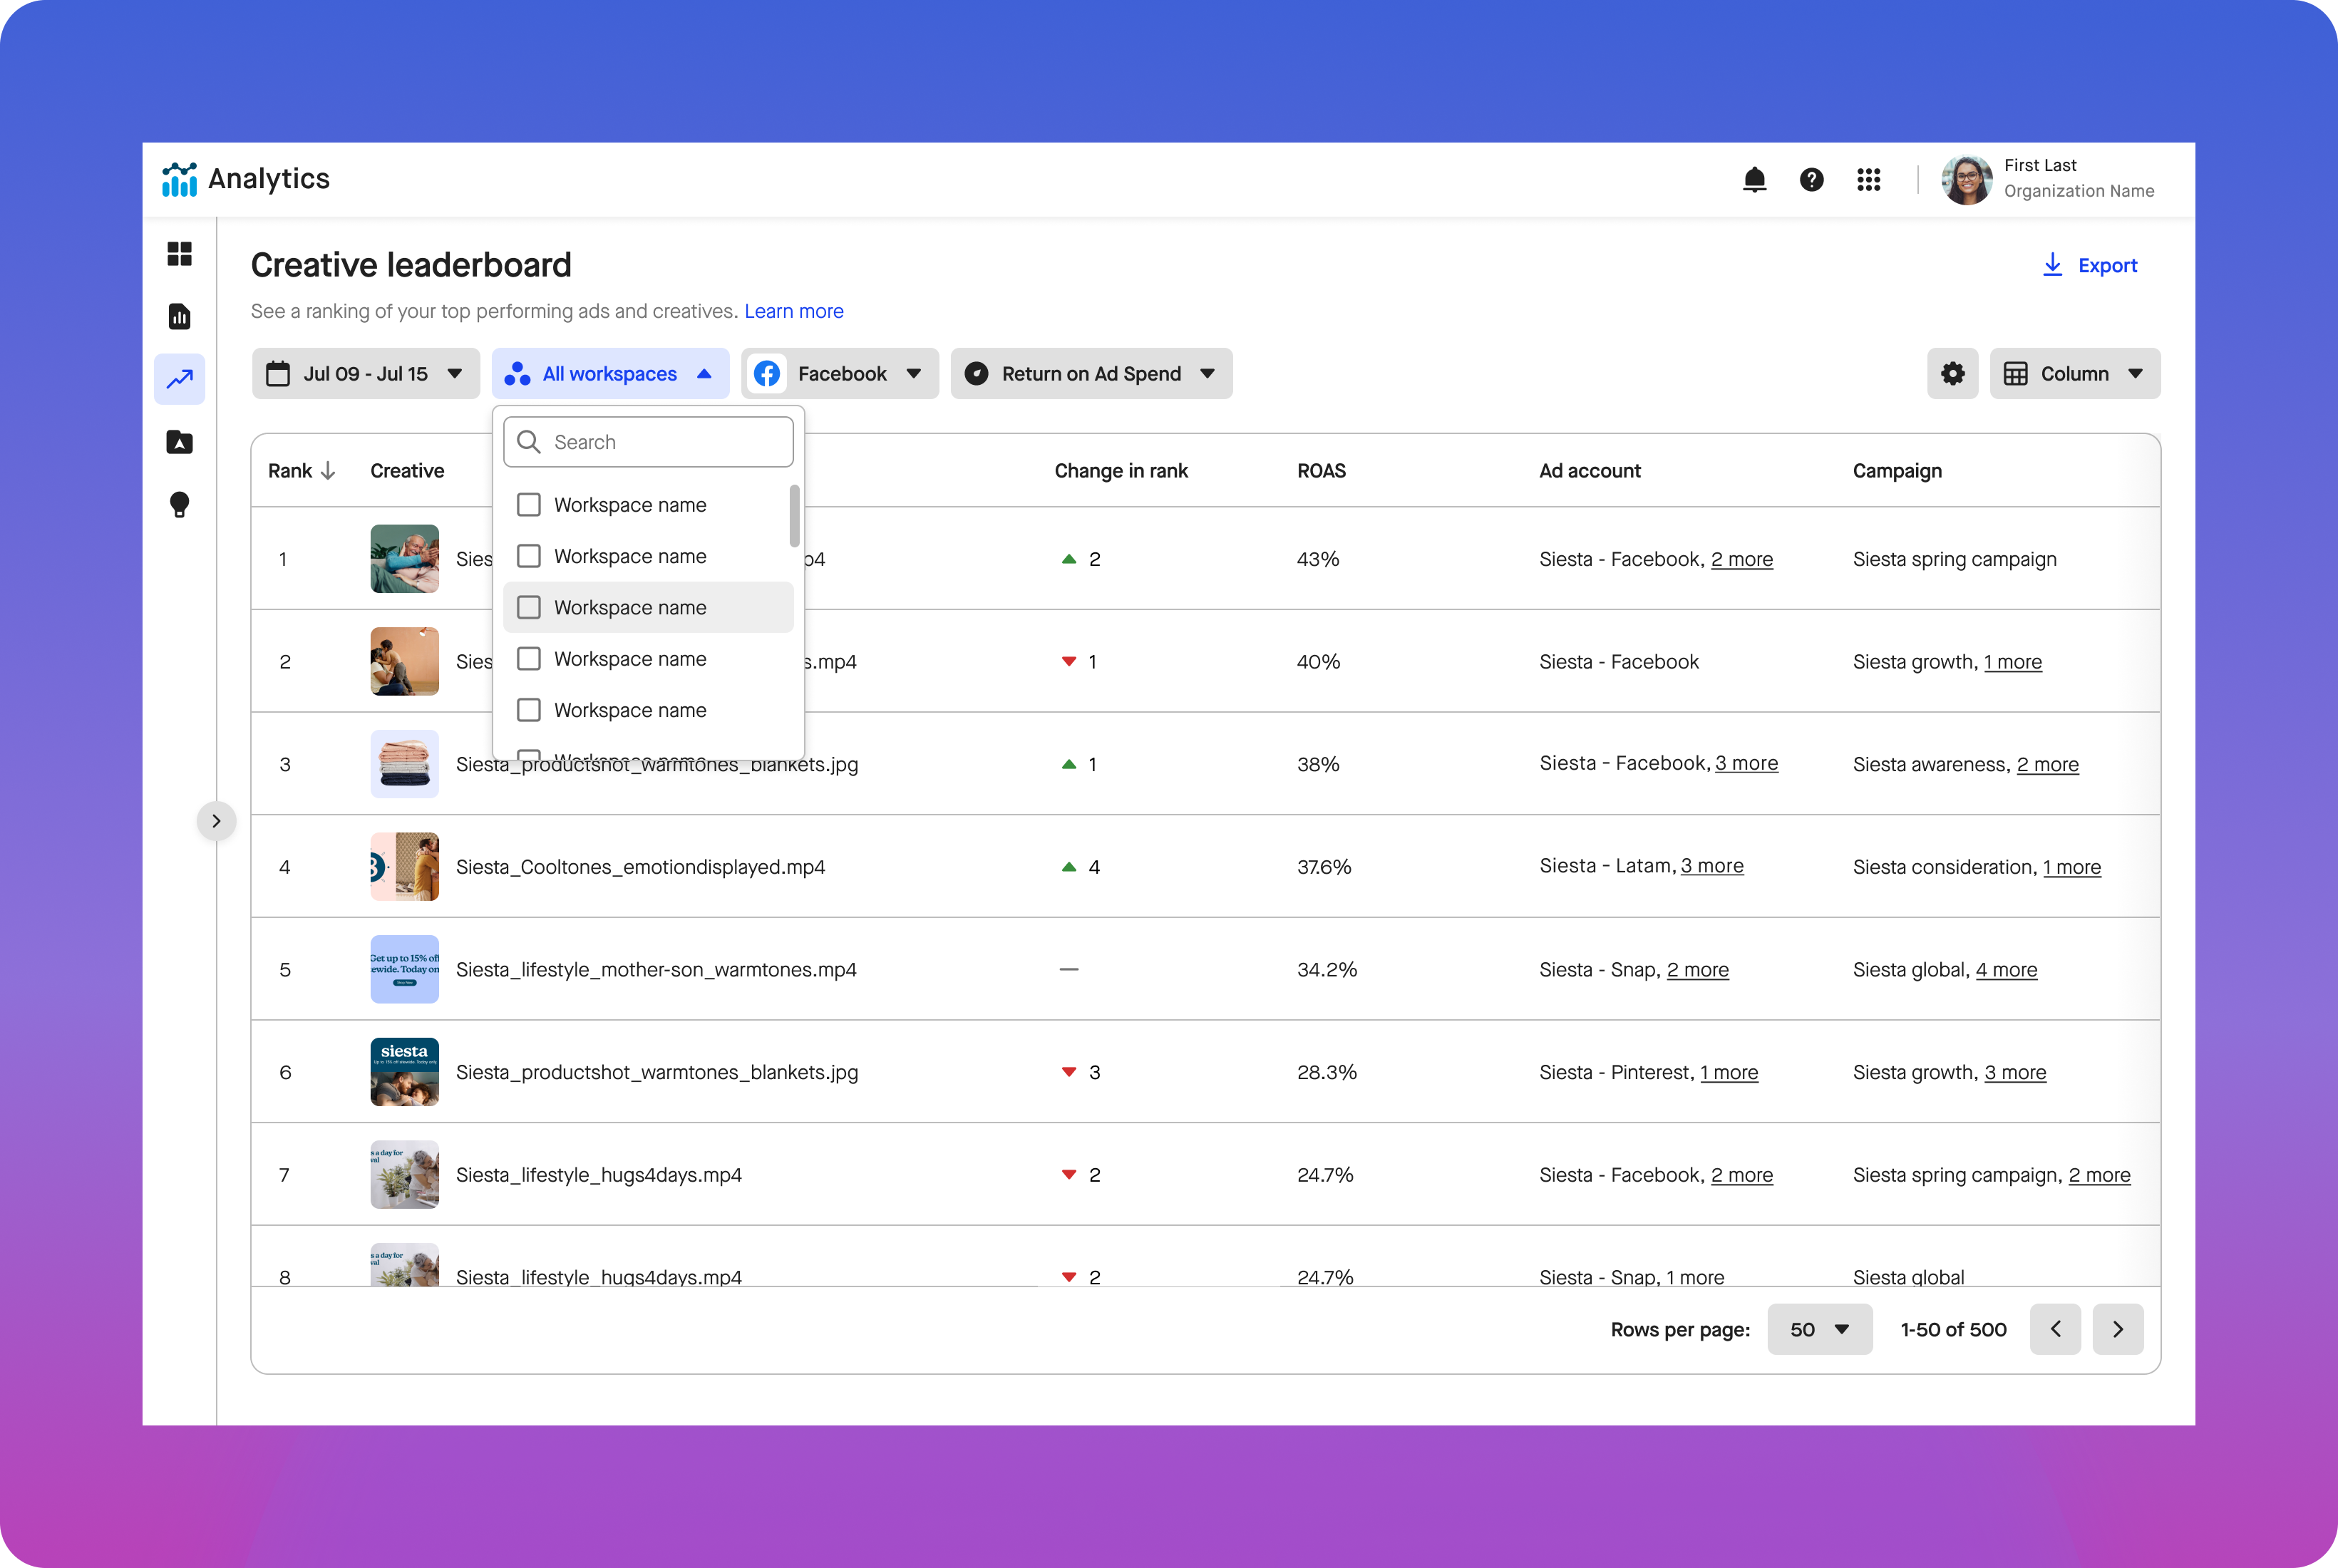This screenshot has height=1568, width=2338.
Task: Check the first Workspace name checkbox
Action: (529, 505)
